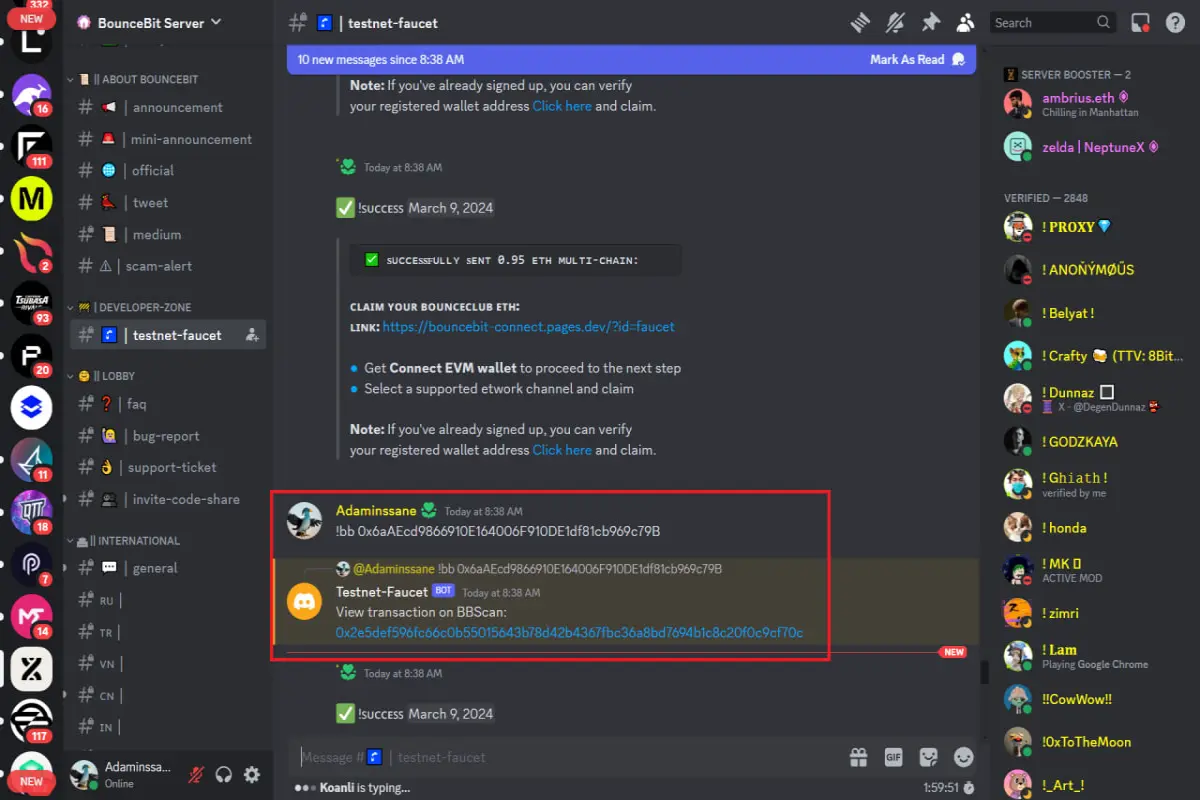
Task: Open the announcement channel
Action: pos(168,107)
